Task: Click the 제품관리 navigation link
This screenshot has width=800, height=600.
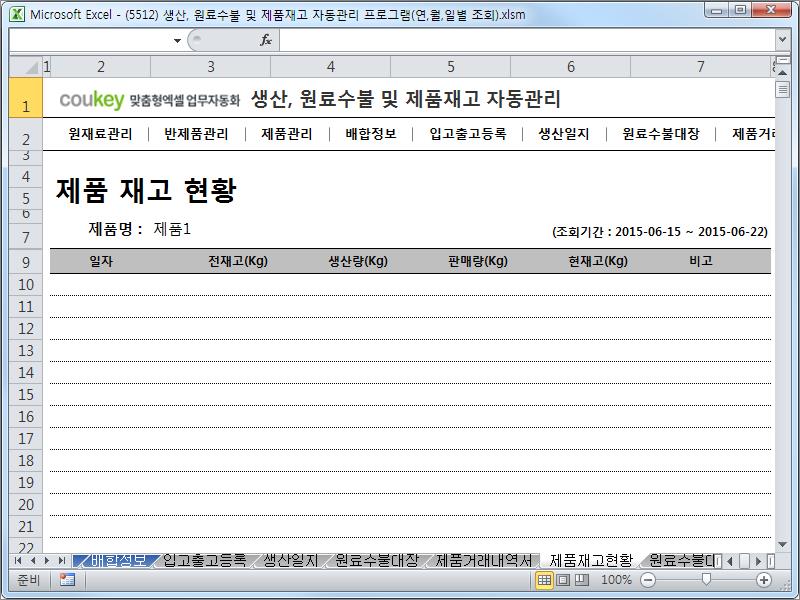Action: [287, 134]
